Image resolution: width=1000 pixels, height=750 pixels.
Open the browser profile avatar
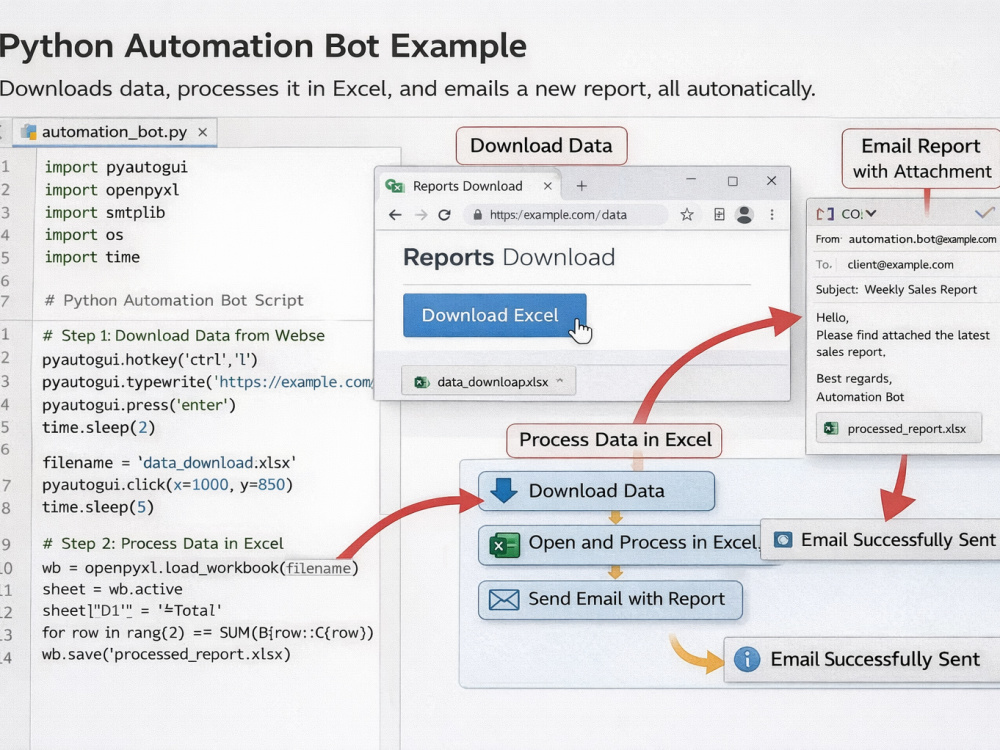point(744,214)
